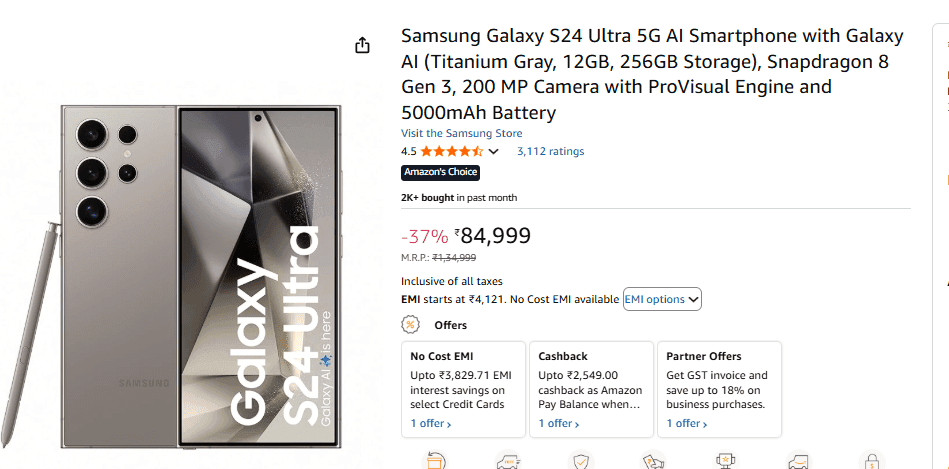Open the 1 offer link under No Cost EMI
The height and width of the screenshot is (469, 949).
[x=431, y=424]
